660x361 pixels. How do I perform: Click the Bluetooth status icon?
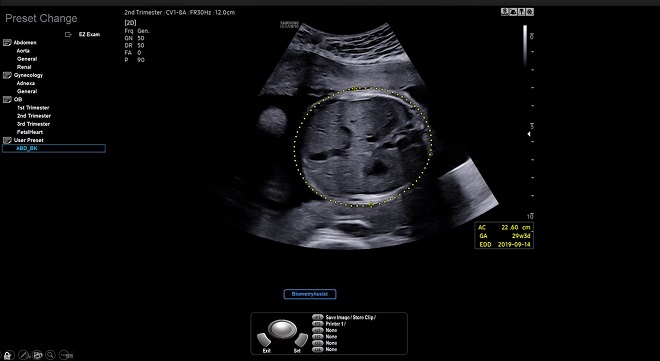coord(504,12)
